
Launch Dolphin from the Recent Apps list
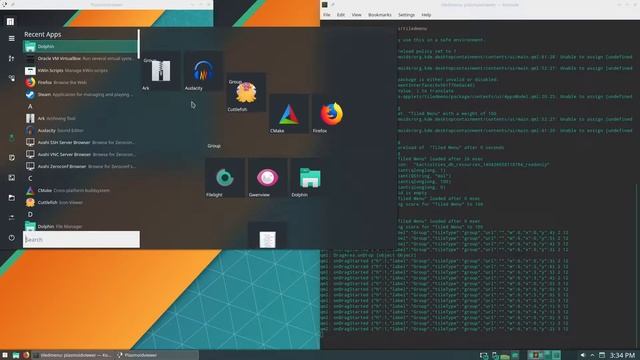pos(80,46)
